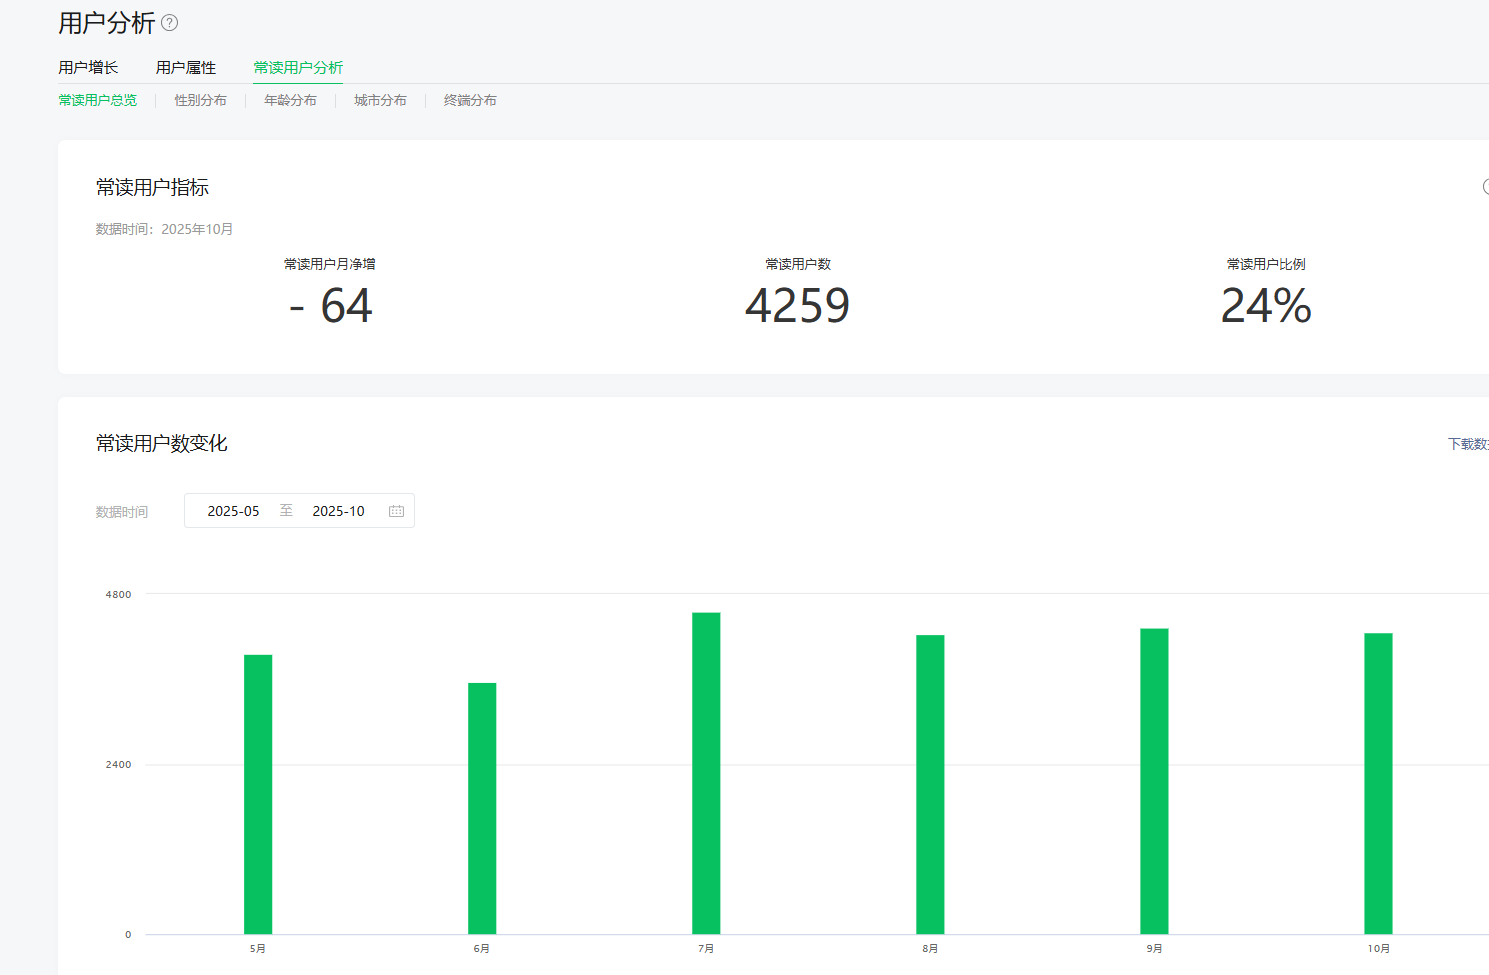This screenshot has width=1489, height=975.
Task: Click the tallest bar, 7月
Action: click(x=706, y=773)
